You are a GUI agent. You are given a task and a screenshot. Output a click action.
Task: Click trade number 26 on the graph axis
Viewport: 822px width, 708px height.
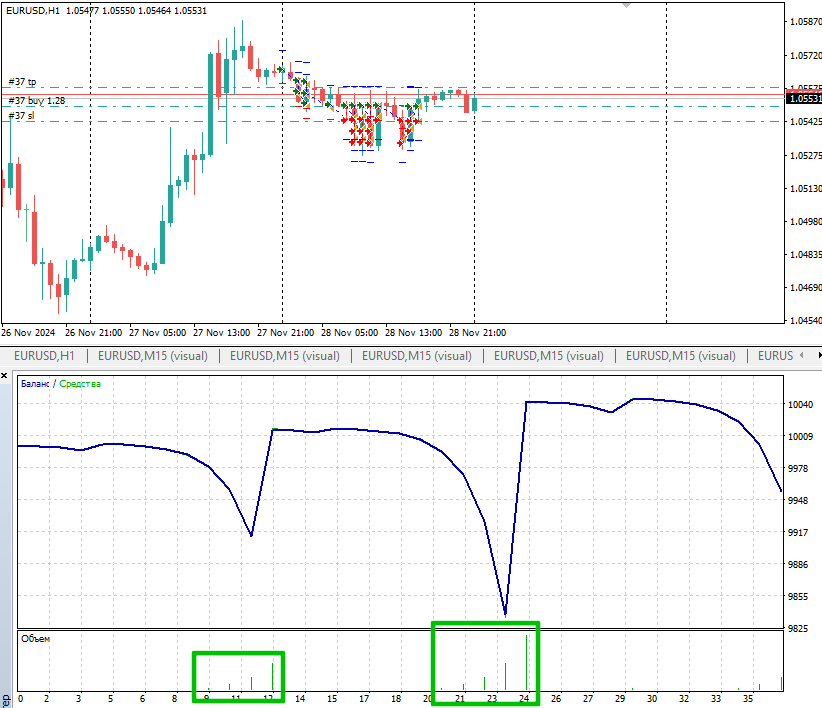point(556,699)
